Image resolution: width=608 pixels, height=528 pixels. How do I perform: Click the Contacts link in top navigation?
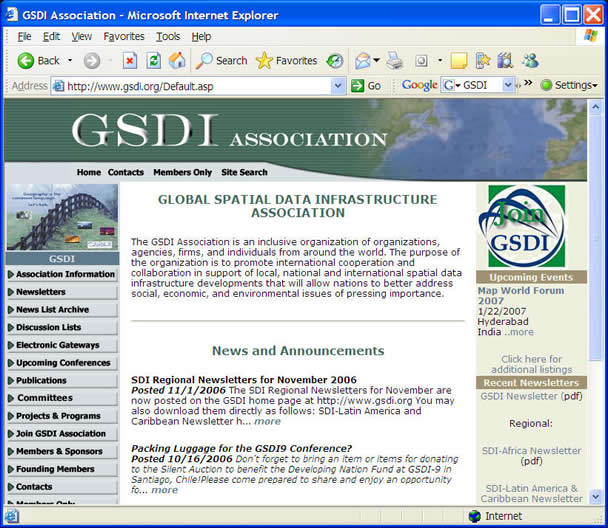tap(126, 173)
